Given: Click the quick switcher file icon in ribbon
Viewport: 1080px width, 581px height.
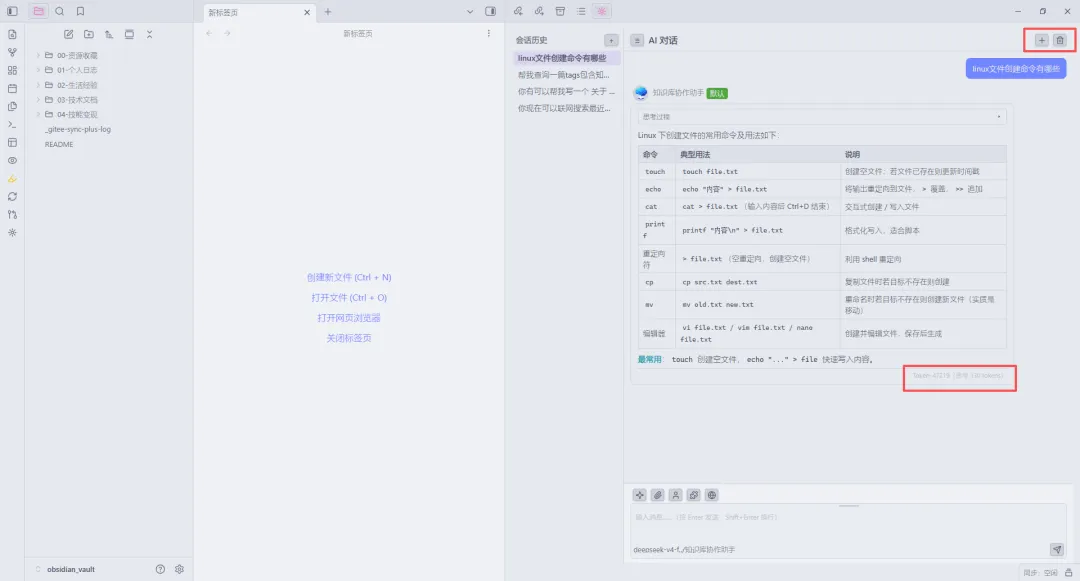Looking at the screenshot, I should tap(12, 34).
